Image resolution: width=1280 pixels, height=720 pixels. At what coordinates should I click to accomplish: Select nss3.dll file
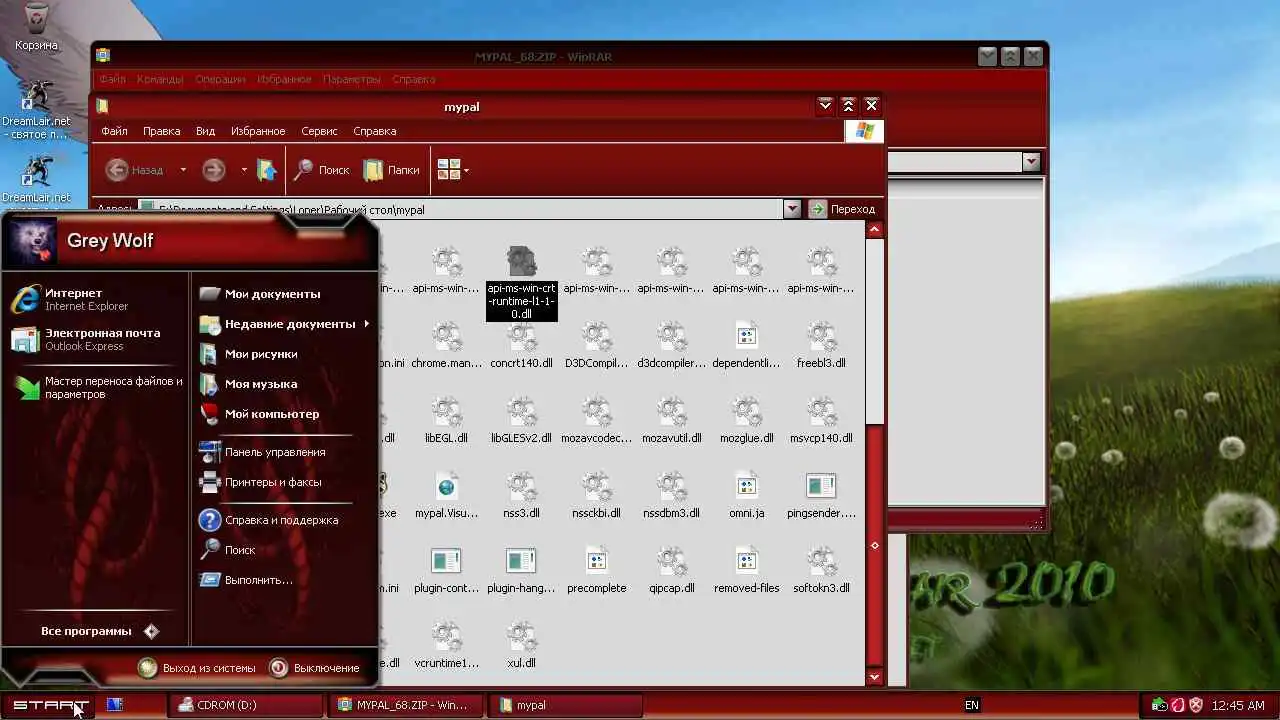coord(521,495)
